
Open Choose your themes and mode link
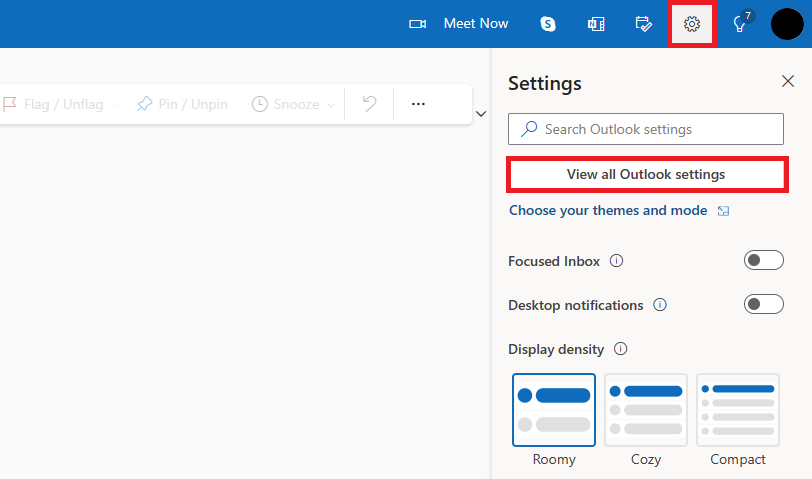point(608,210)
